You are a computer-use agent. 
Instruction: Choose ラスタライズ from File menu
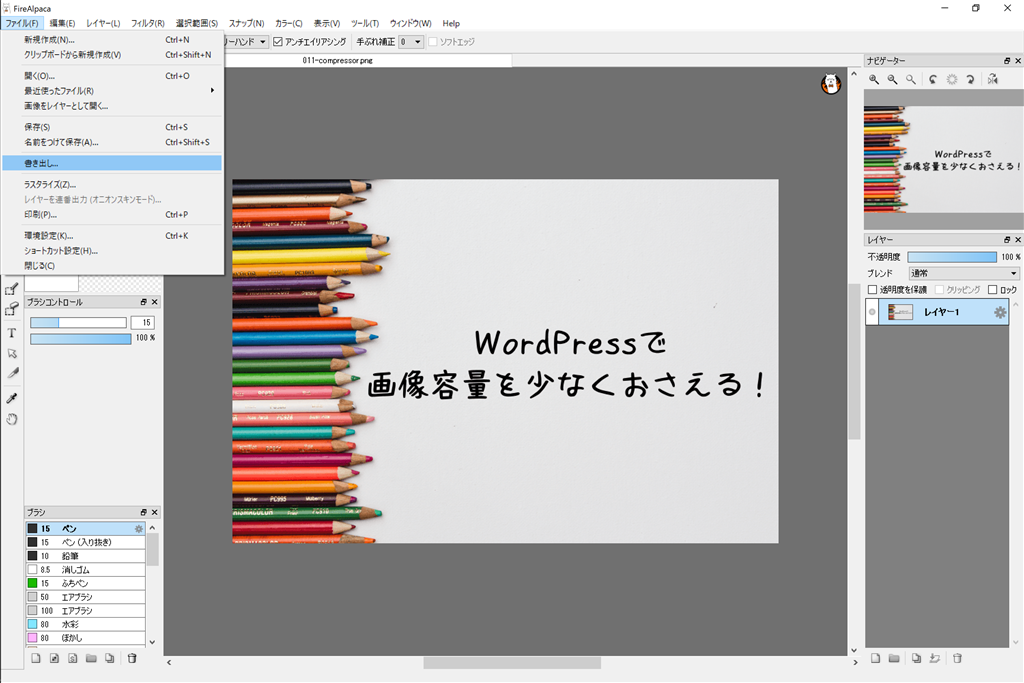click(x=112, y=185)
